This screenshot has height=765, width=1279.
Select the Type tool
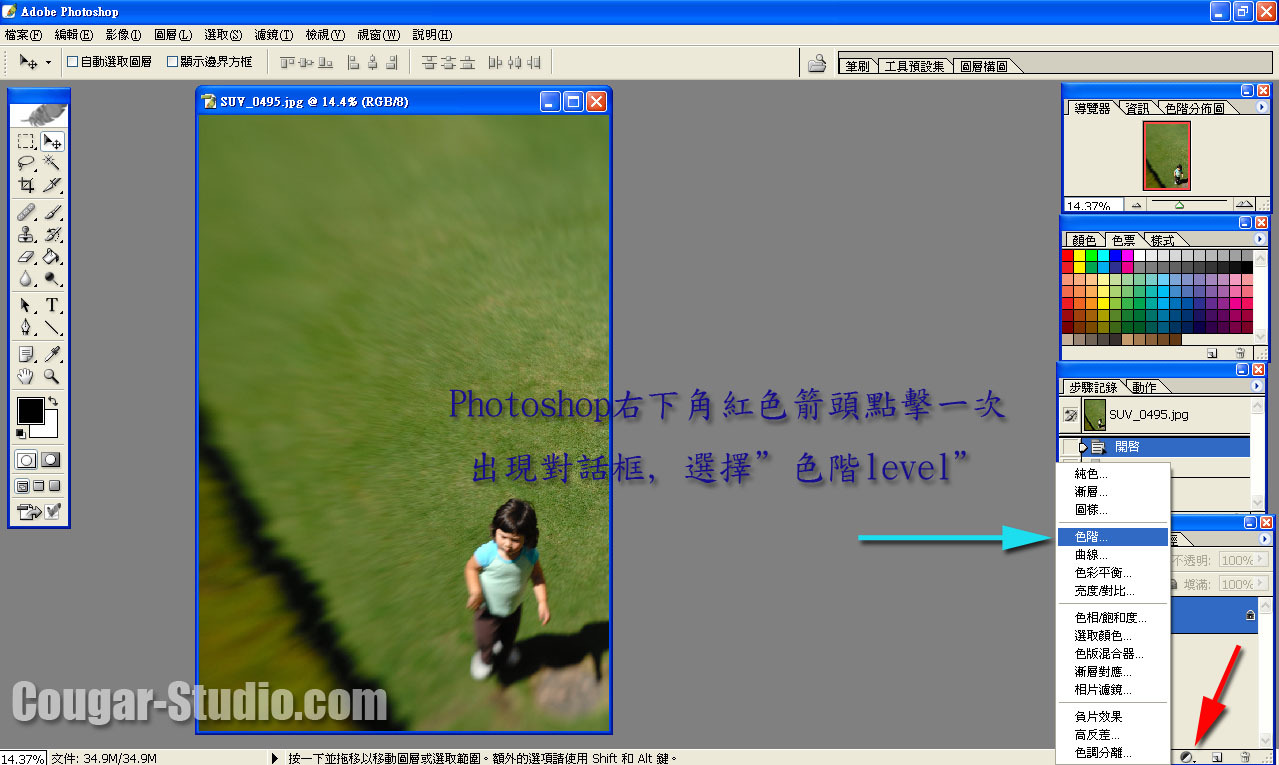[52, 305]
